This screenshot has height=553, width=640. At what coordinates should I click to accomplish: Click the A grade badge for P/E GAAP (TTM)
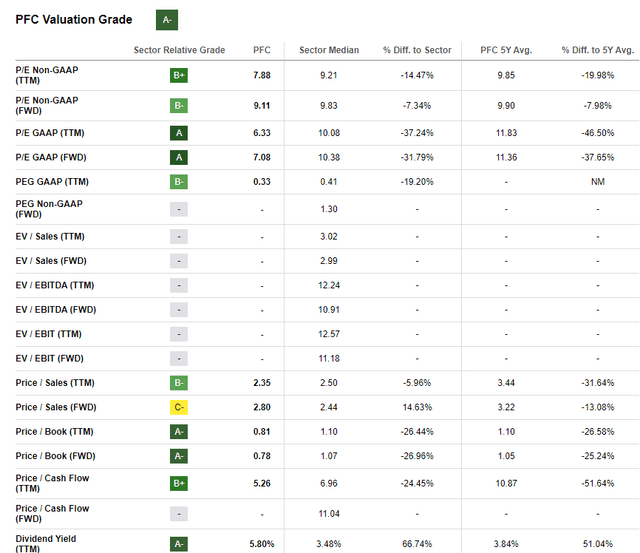pos(179,131)
